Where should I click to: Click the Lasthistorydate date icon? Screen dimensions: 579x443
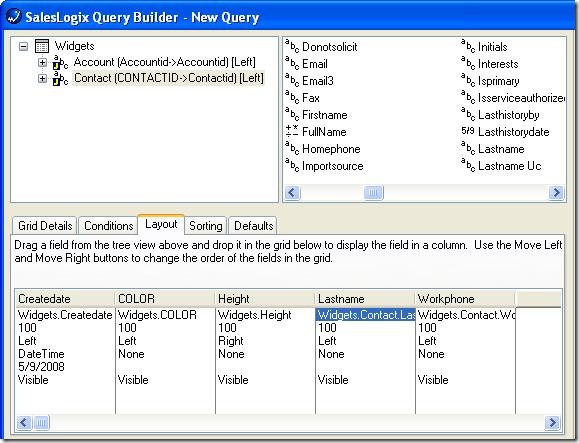click(x=468, y=131)
